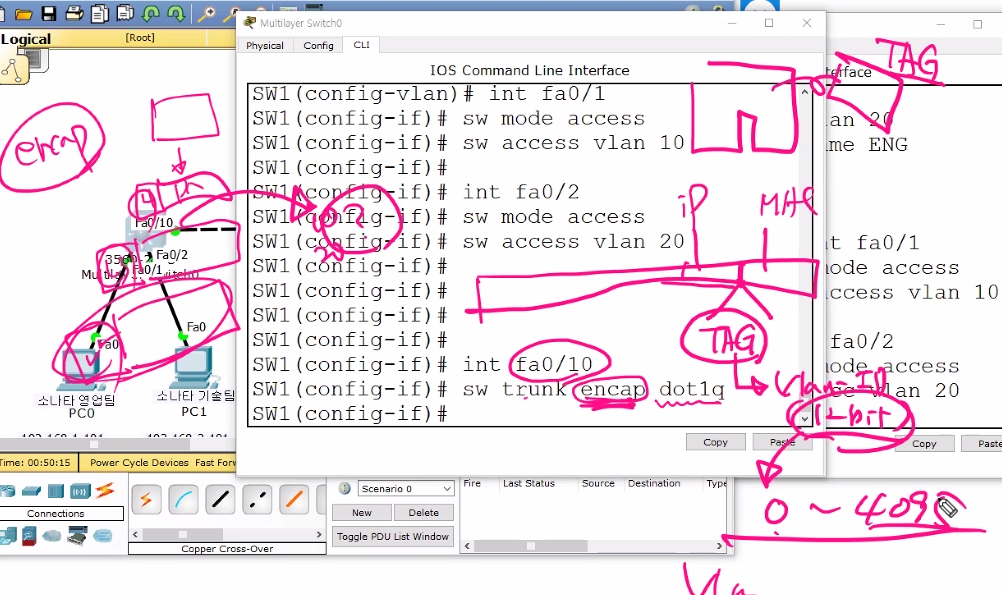Zoom in with the magnifier plus icon
The image size is (1002, 595).
pos(206,13)
